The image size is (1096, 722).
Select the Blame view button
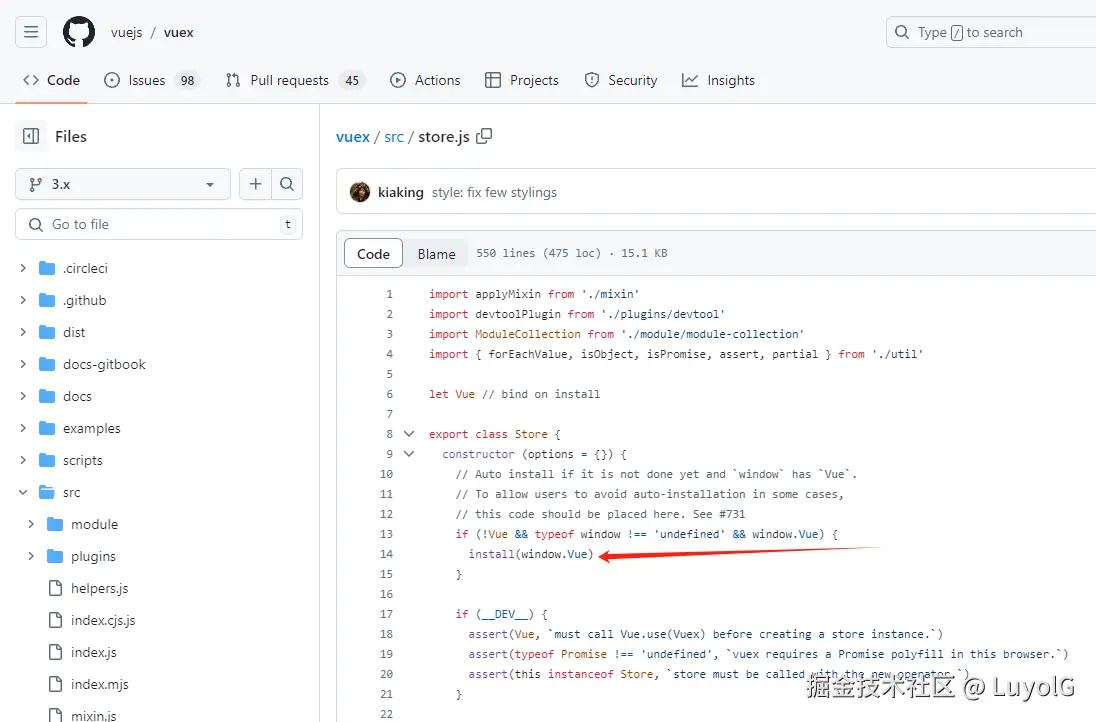click(x=436, y=254)
